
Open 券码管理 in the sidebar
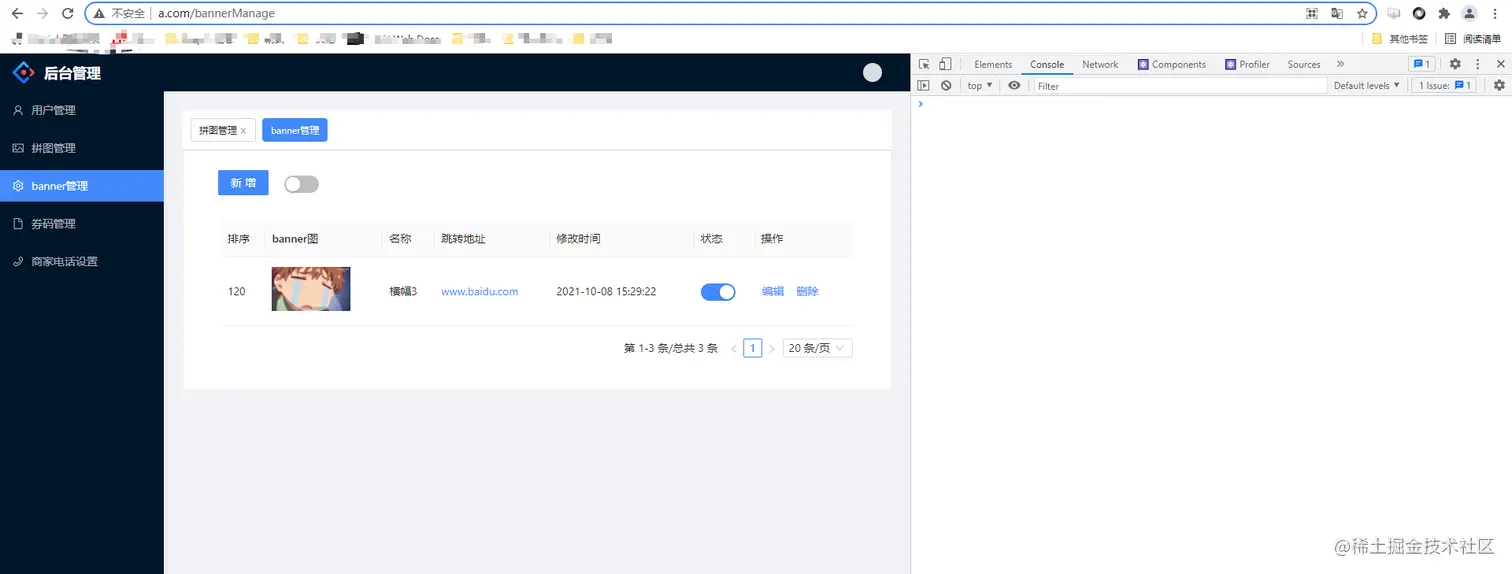tap(82, 224)
